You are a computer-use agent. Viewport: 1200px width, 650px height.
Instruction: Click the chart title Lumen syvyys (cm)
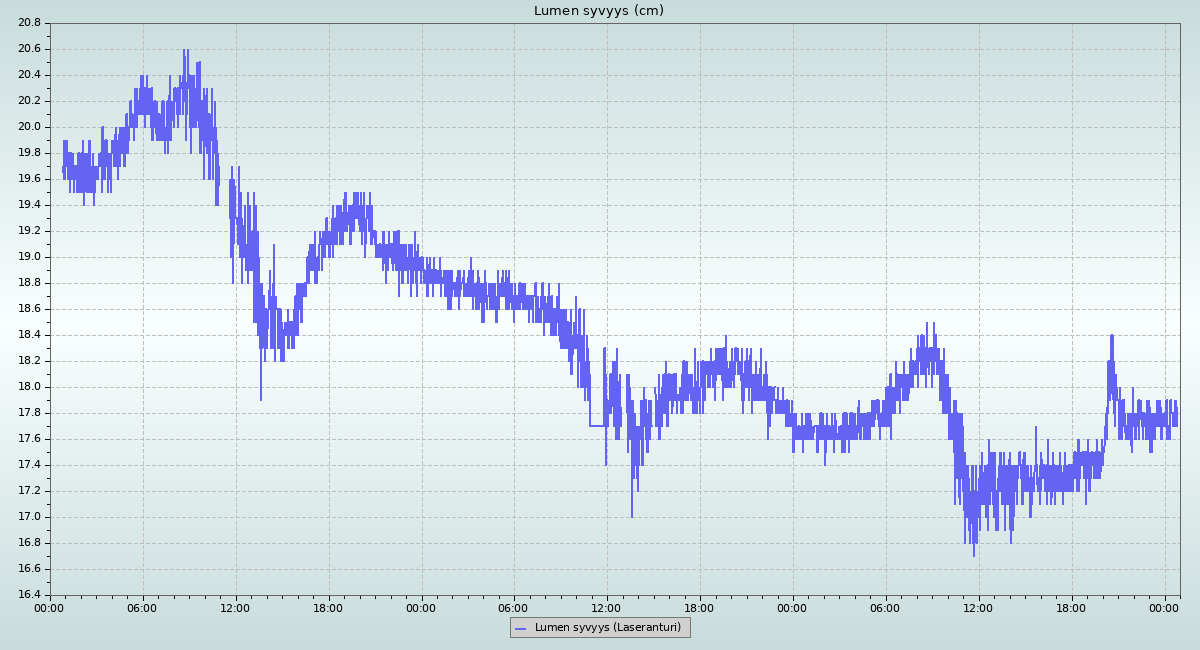tap(598, 11)
